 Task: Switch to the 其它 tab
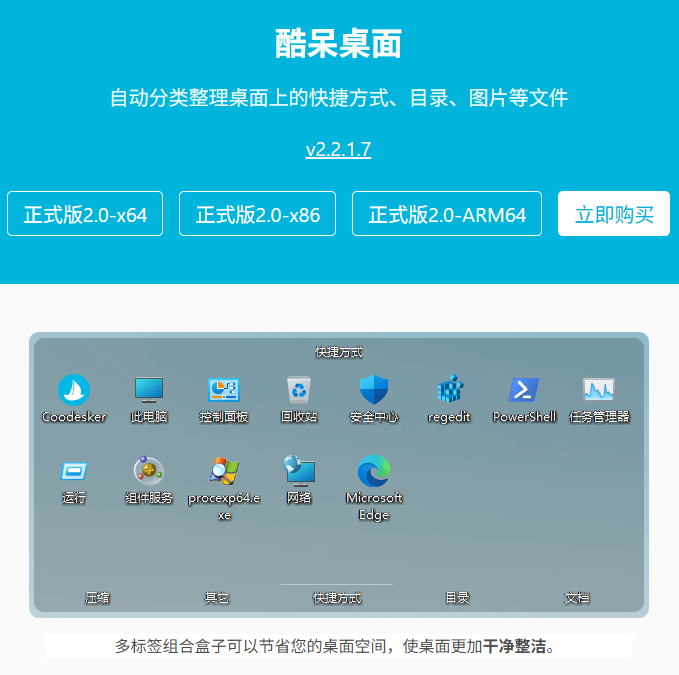[217, 598]
